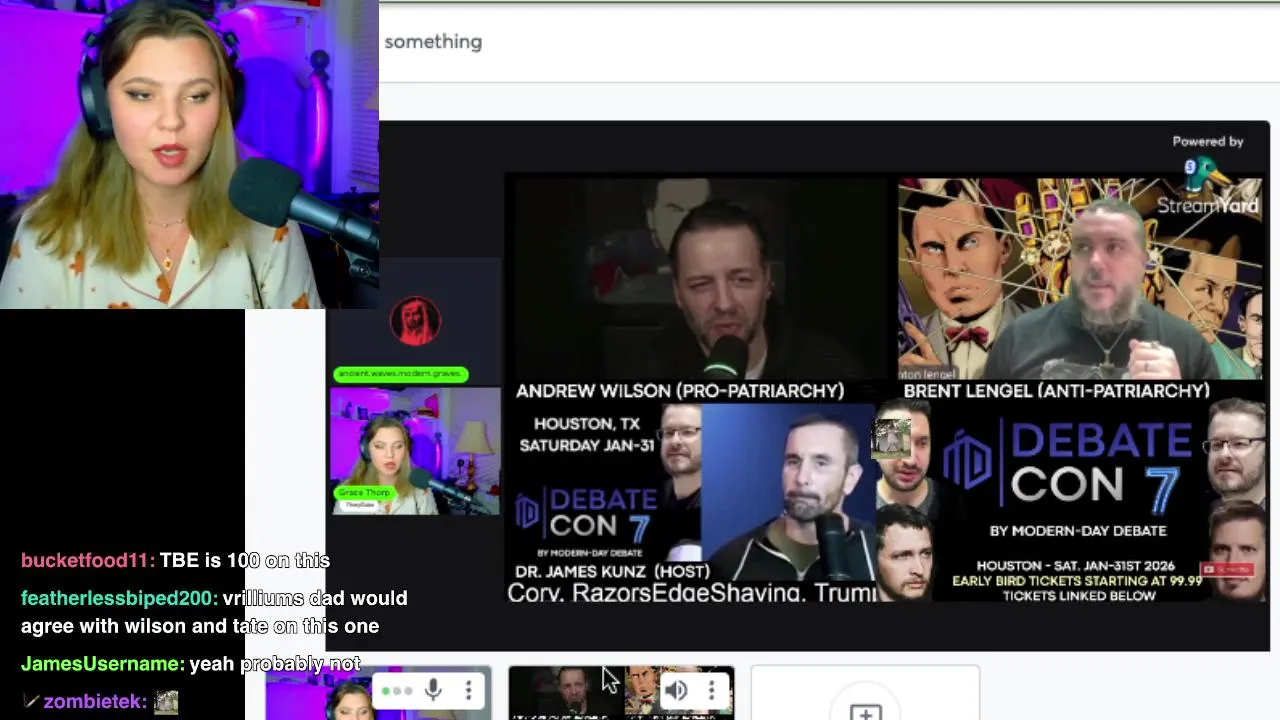Click the 'something' text at top
Viewport: 1280px width, 720px height.
(x=433, y=42)
